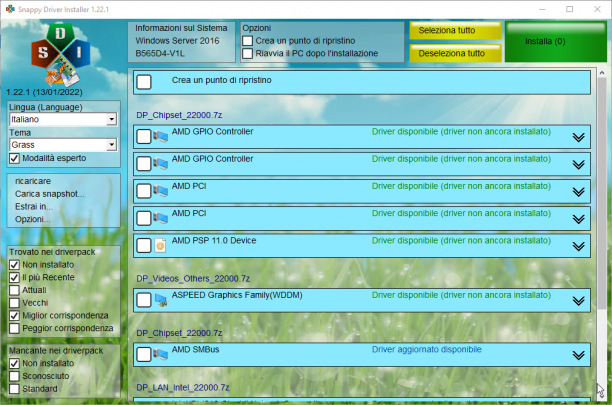
Task: Select the first AMD PCI driver checkbox
Action: (144, 191)
